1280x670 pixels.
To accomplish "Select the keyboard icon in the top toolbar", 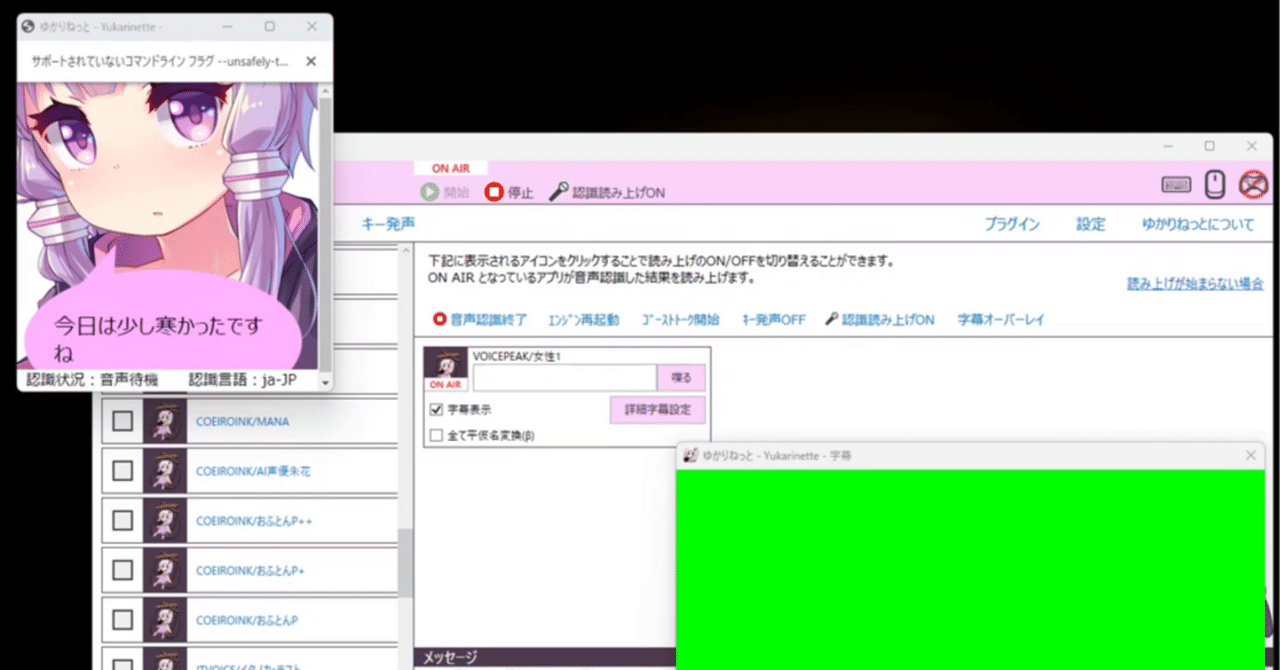I will (1176, 184).
